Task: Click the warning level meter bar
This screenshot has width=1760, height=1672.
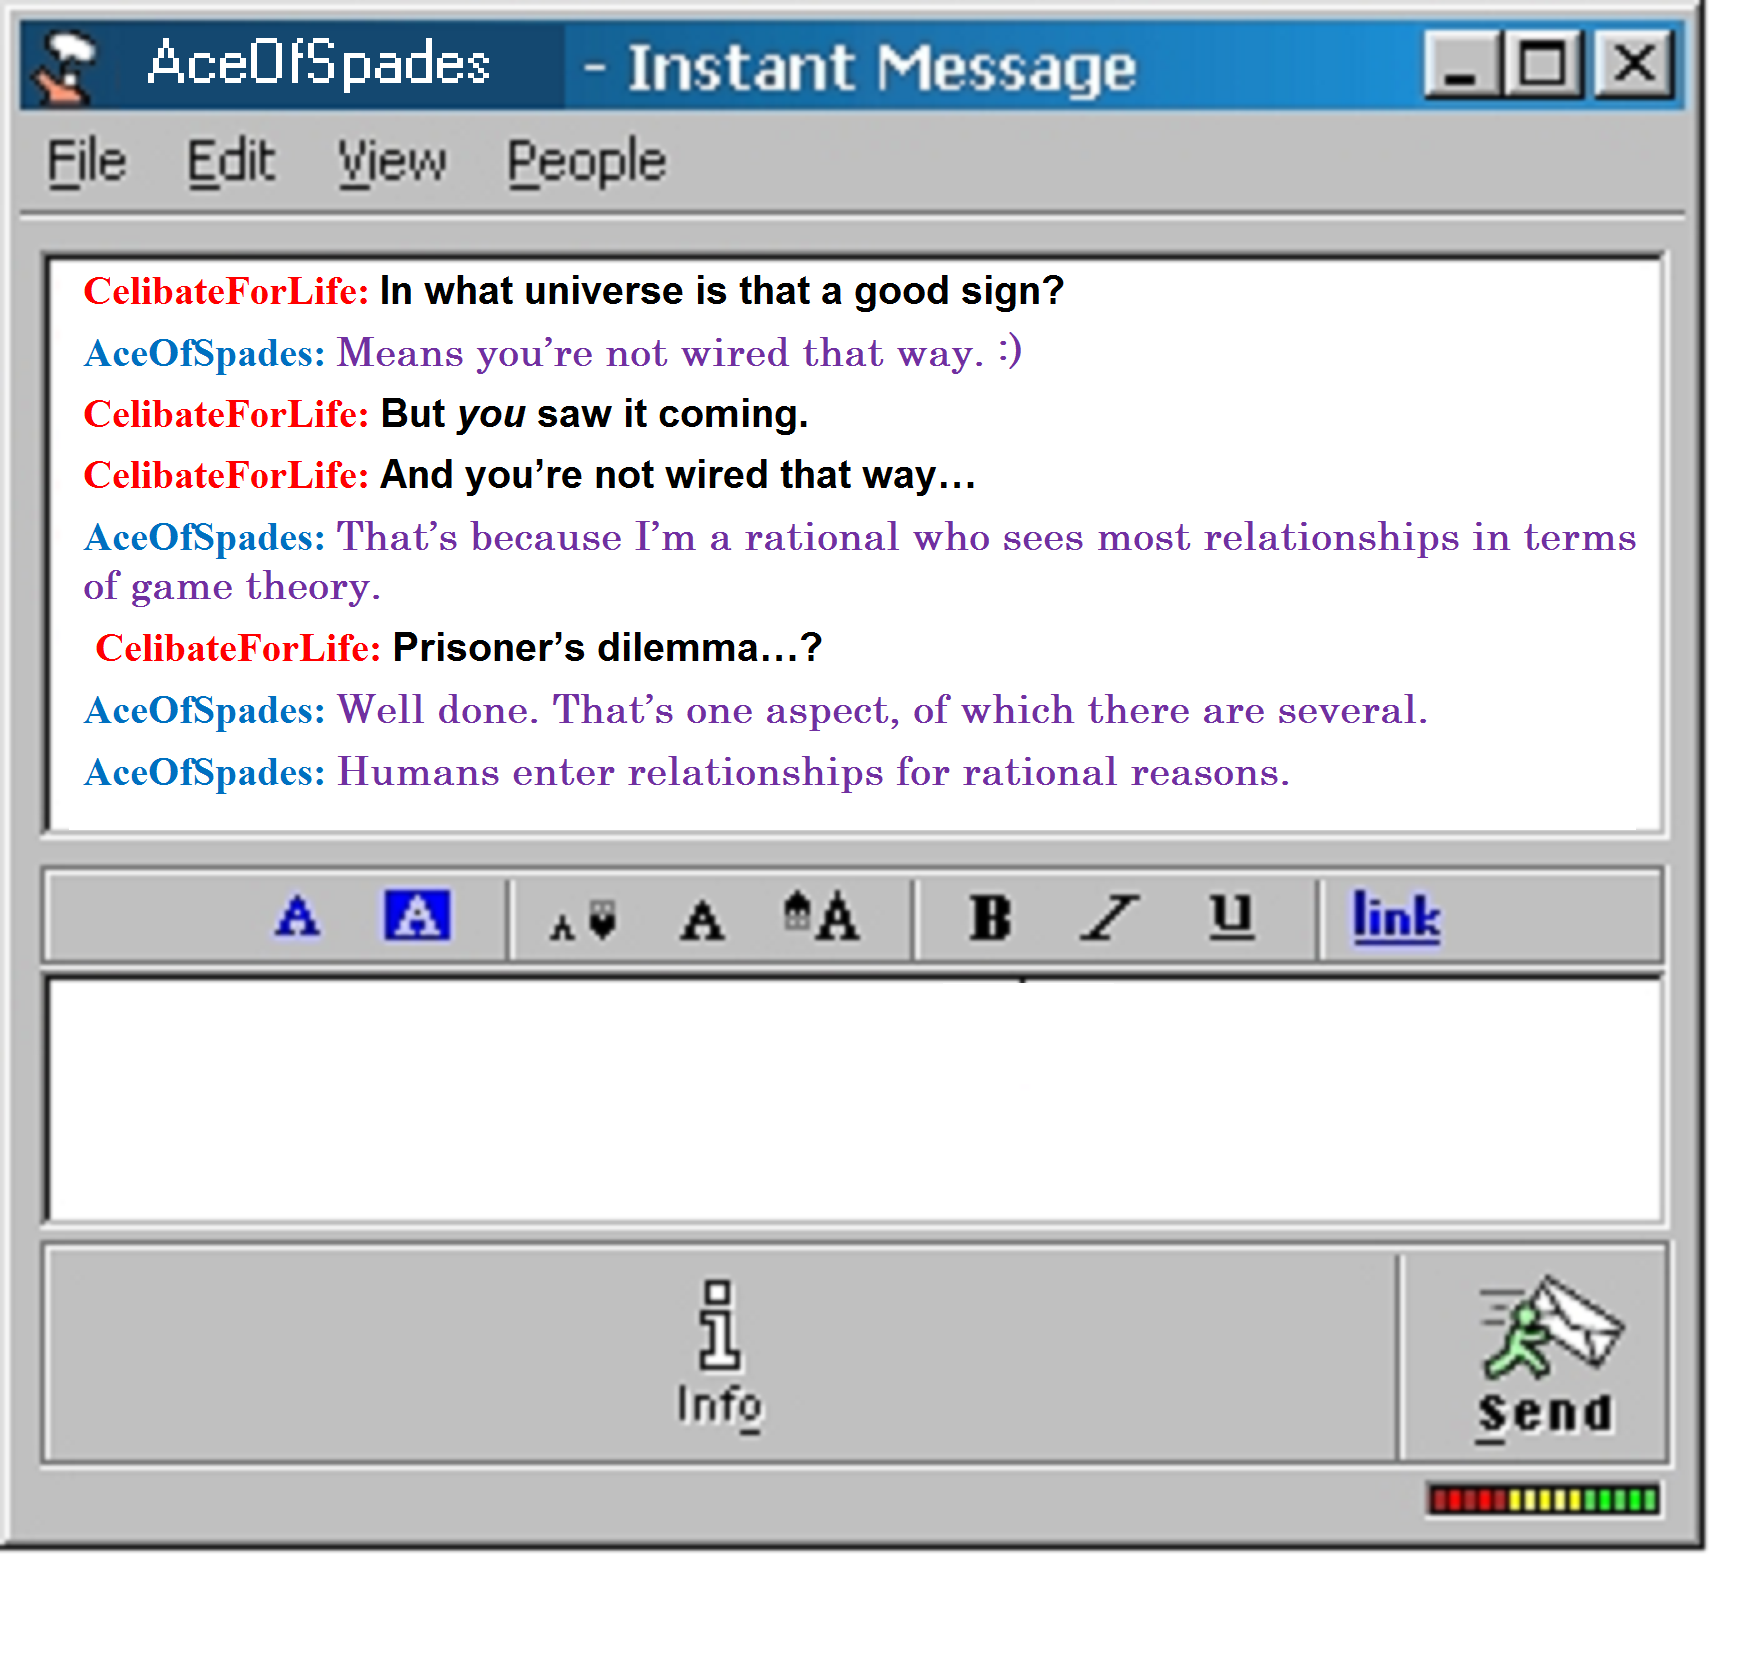Action: coord(1544,1499)
